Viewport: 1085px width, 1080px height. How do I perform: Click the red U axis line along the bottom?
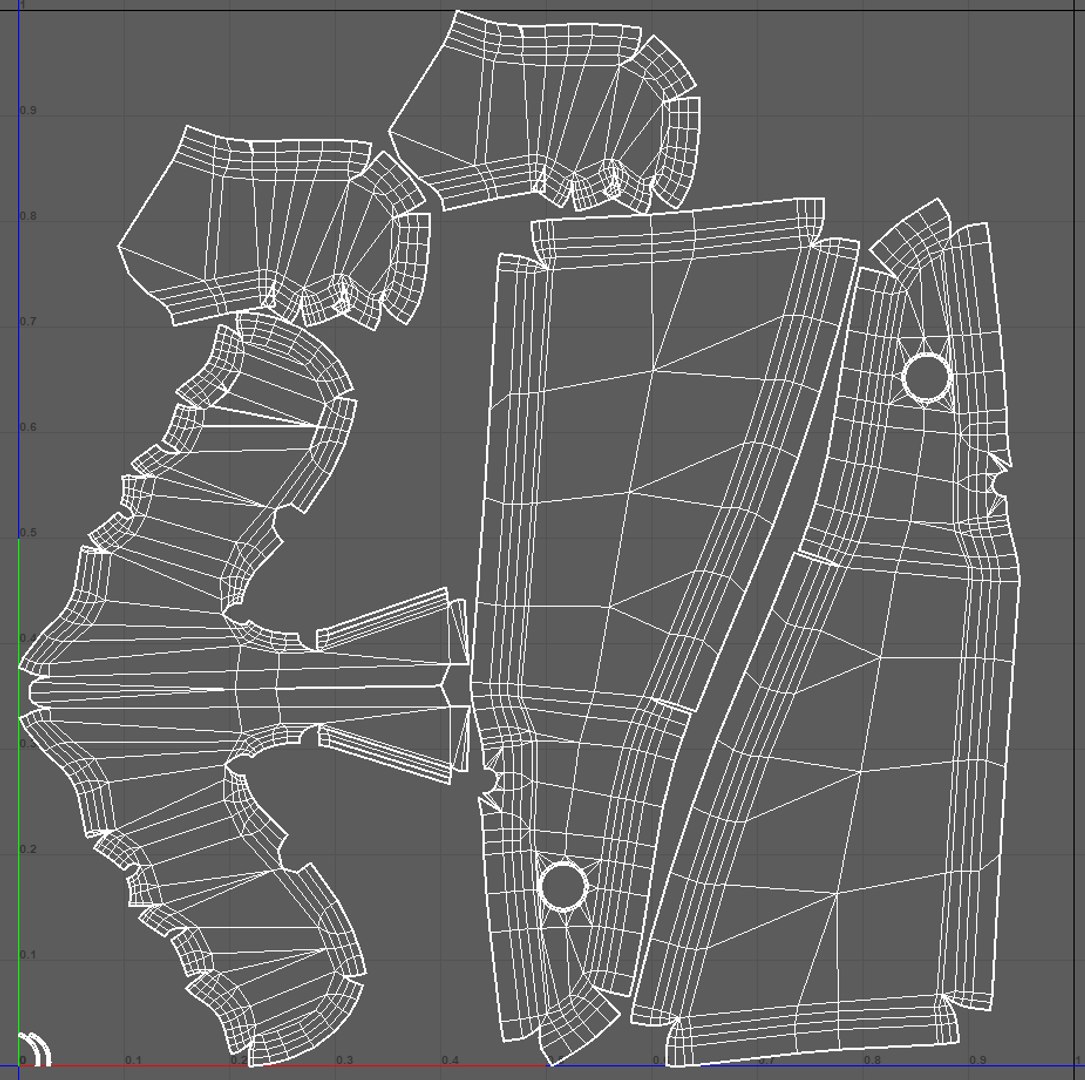(284, 1066)
